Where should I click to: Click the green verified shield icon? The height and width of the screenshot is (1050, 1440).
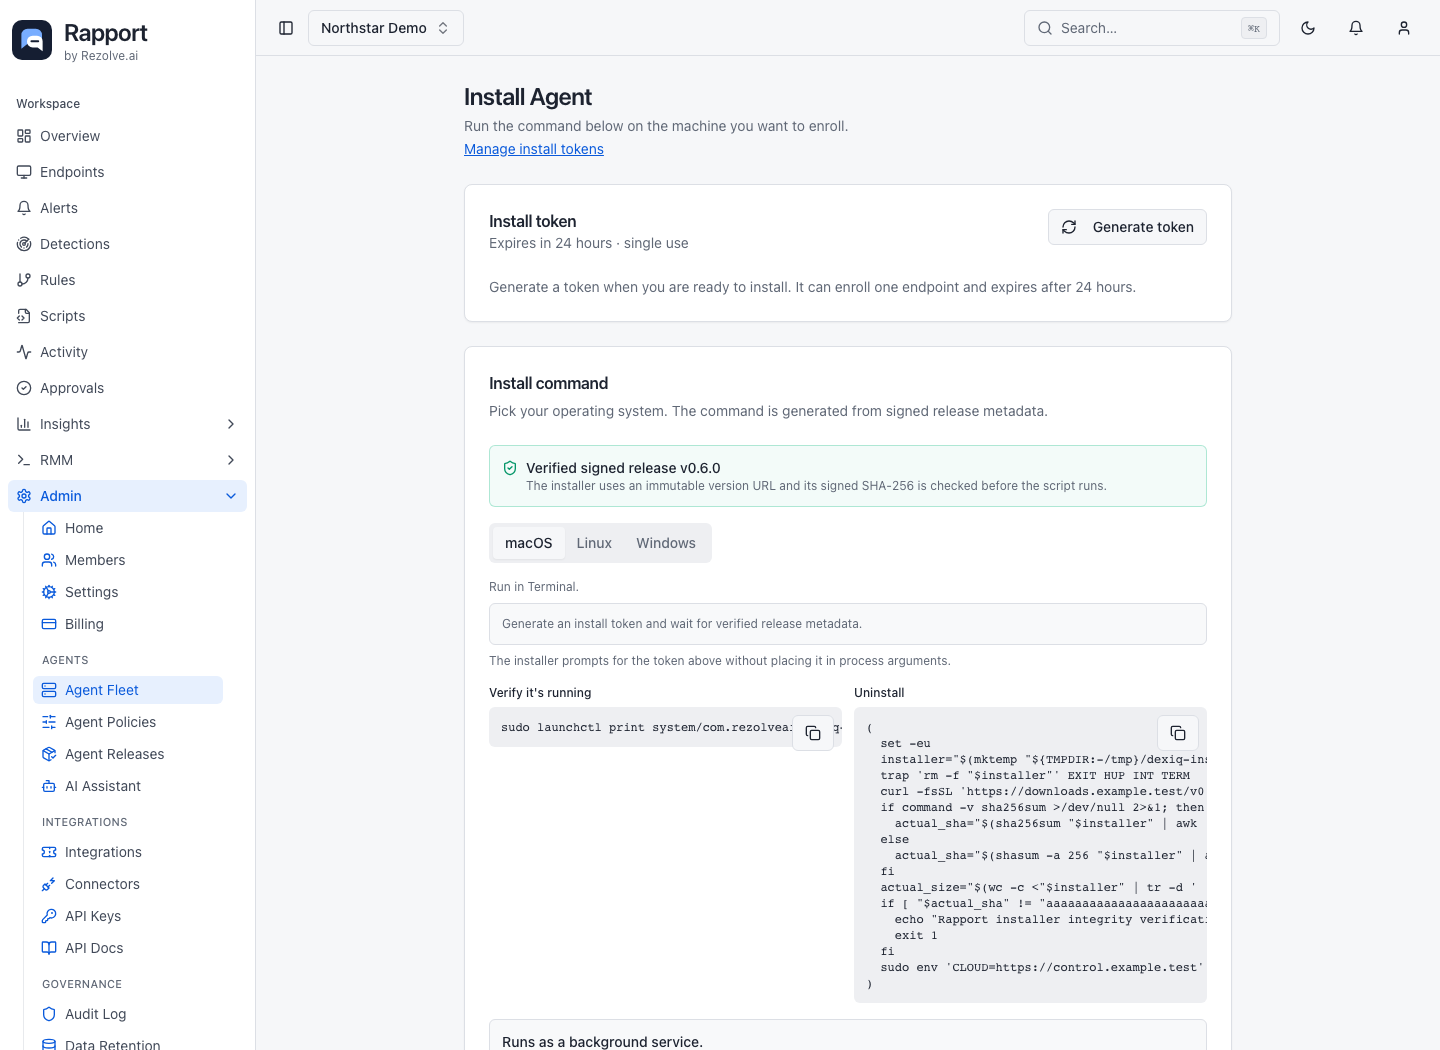click(510, 468)
